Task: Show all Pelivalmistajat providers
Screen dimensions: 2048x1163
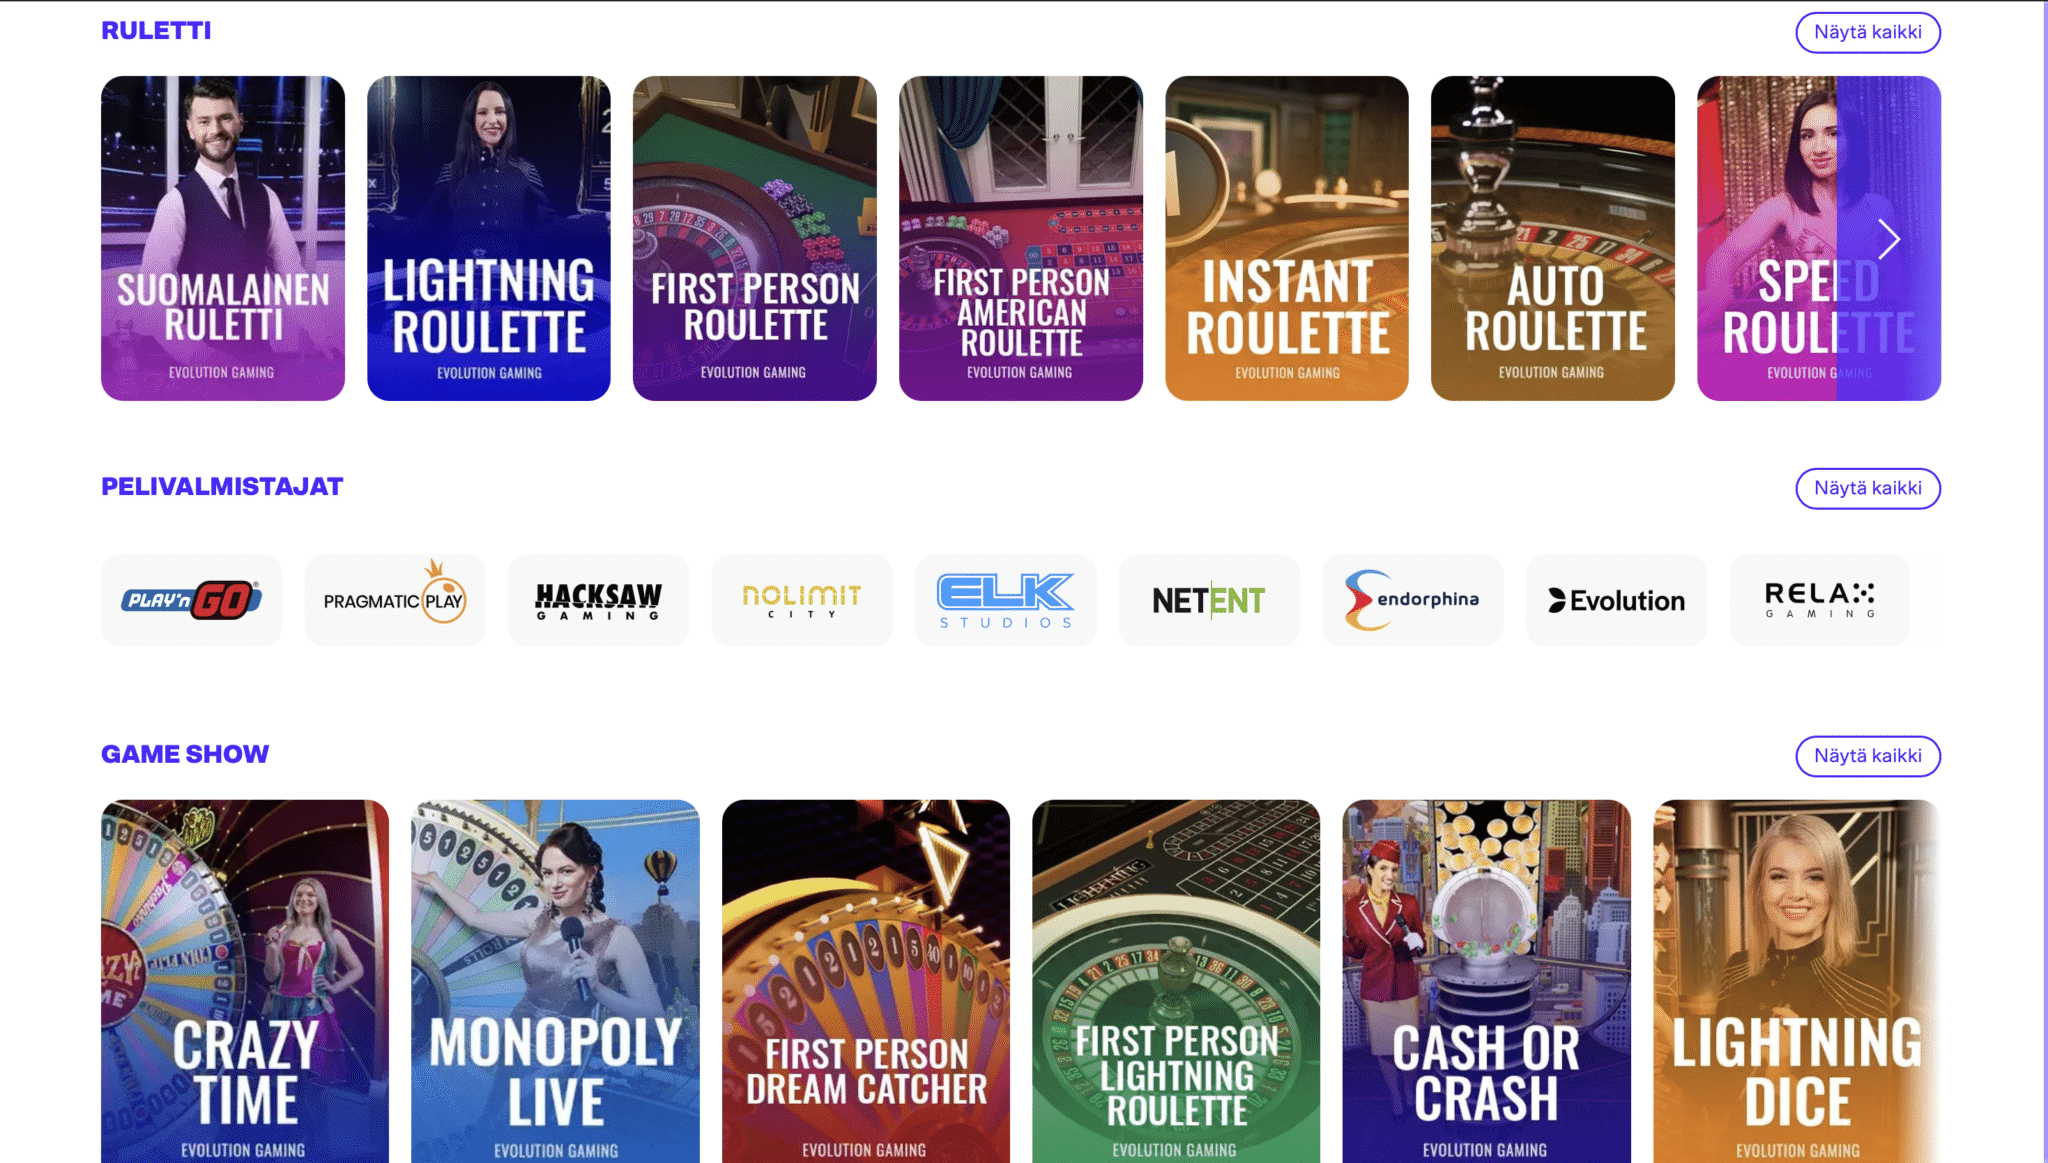Action: tap(1867, 488)
